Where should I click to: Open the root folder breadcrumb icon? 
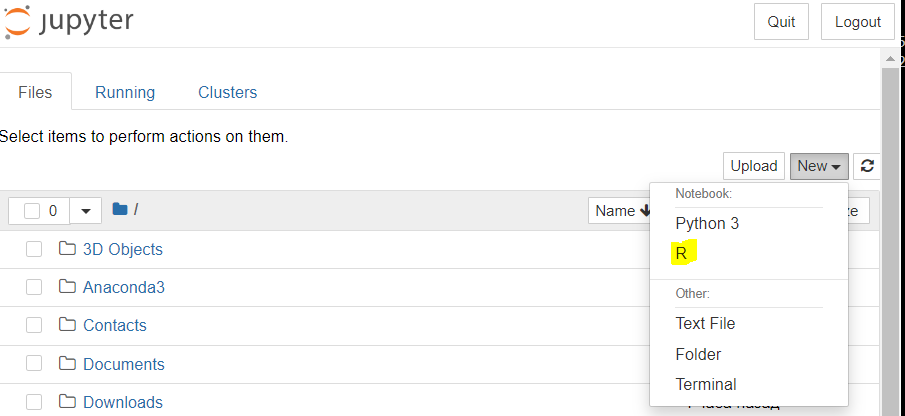119,209
